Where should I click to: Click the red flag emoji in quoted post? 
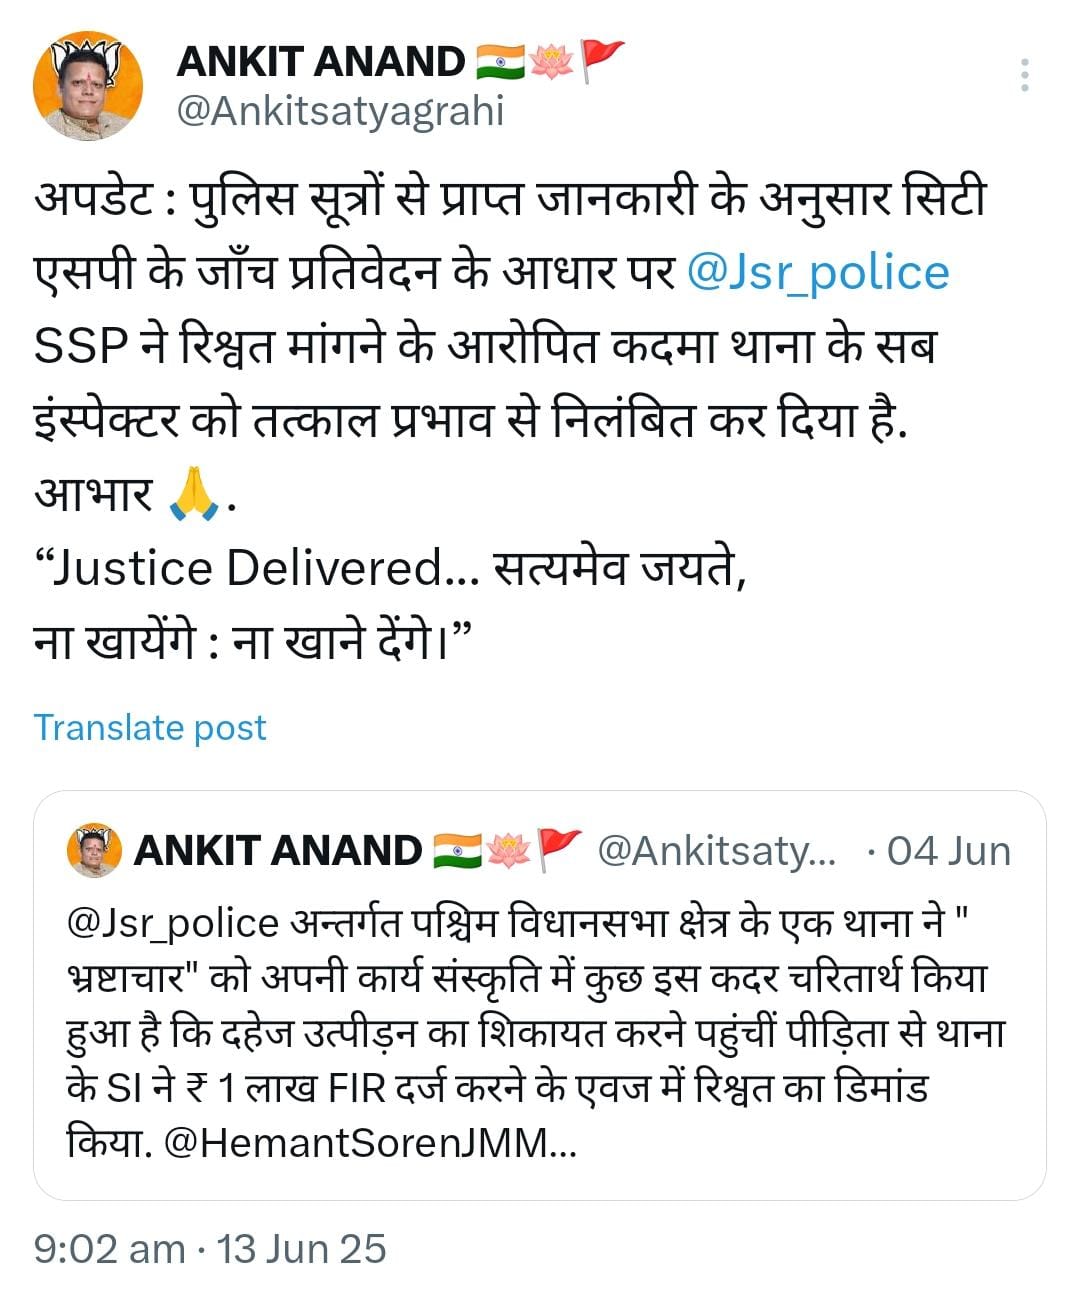pos(559,851)
